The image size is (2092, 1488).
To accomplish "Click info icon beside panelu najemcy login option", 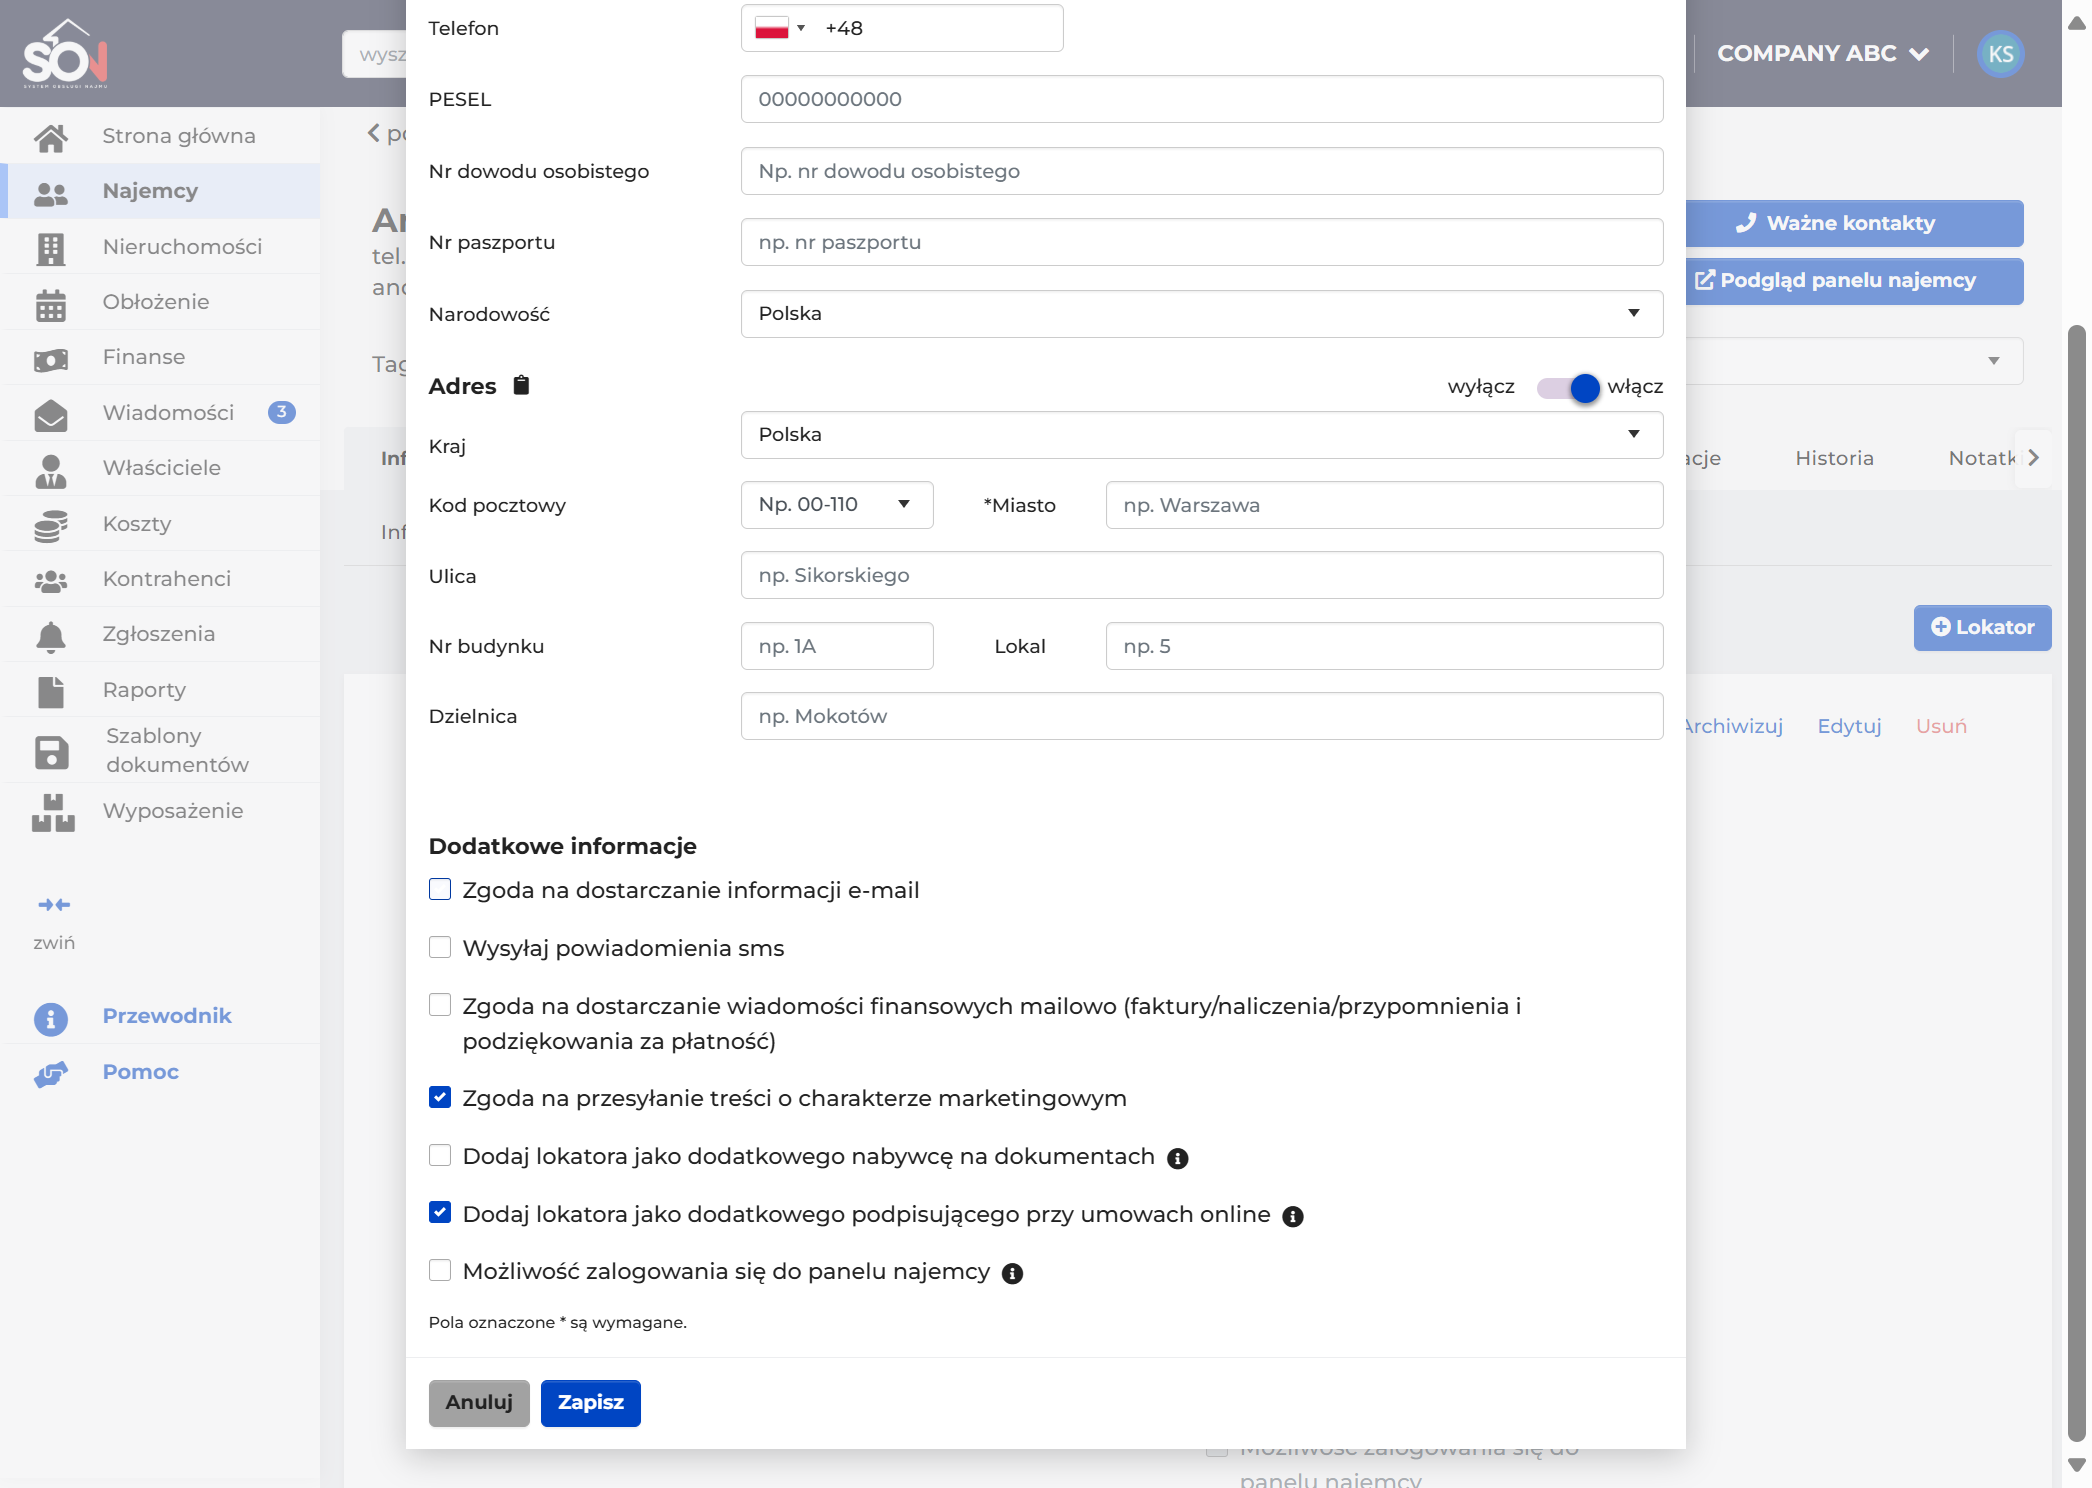I will (x=1012, y=1273).
